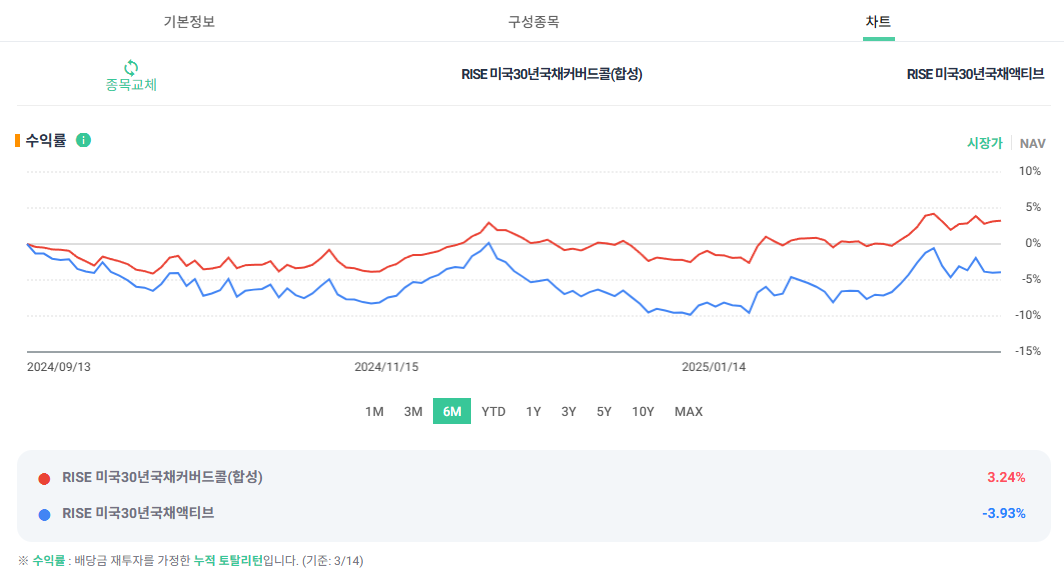1064x583 pixels.
Task: Set chart range to 10Y
Action: click(x=643, y=411)
